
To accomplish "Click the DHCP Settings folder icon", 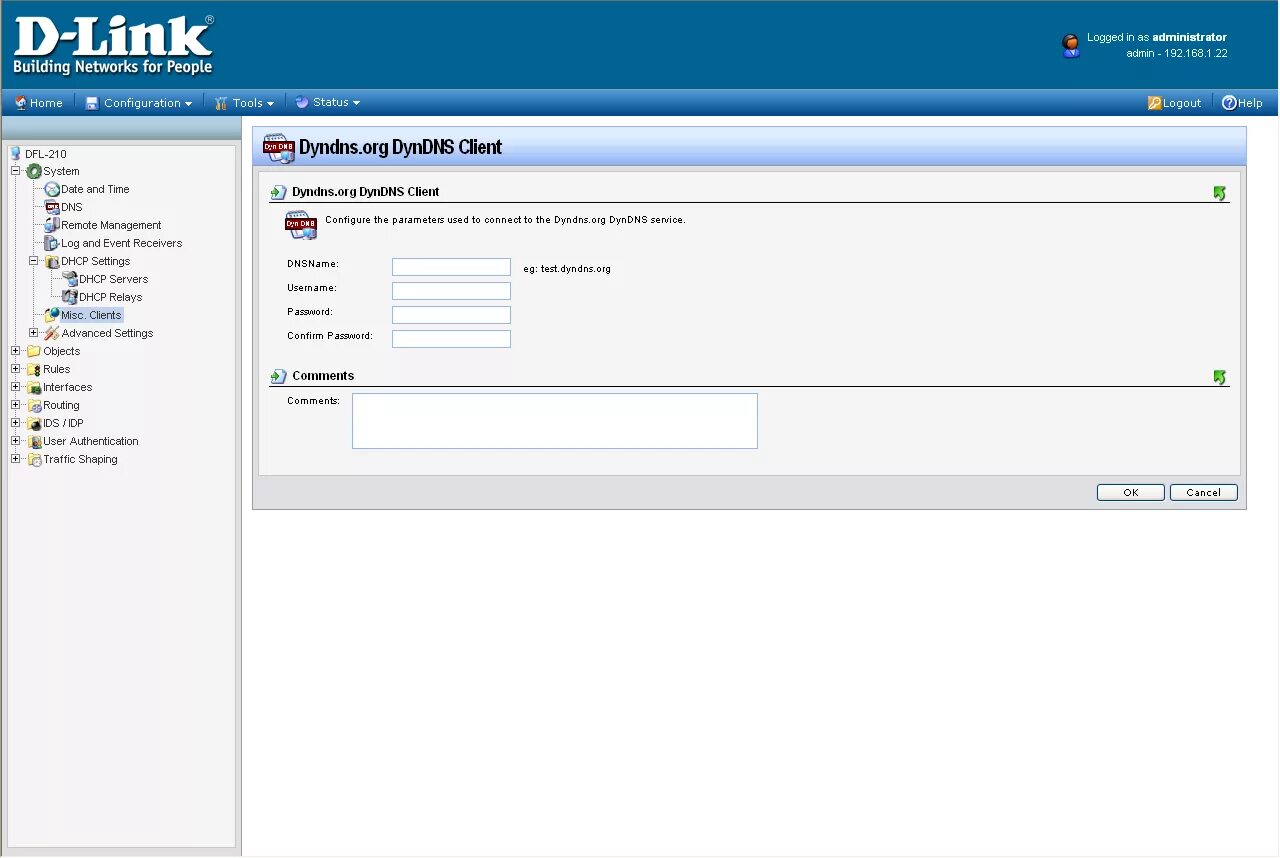I will [52, 261].
